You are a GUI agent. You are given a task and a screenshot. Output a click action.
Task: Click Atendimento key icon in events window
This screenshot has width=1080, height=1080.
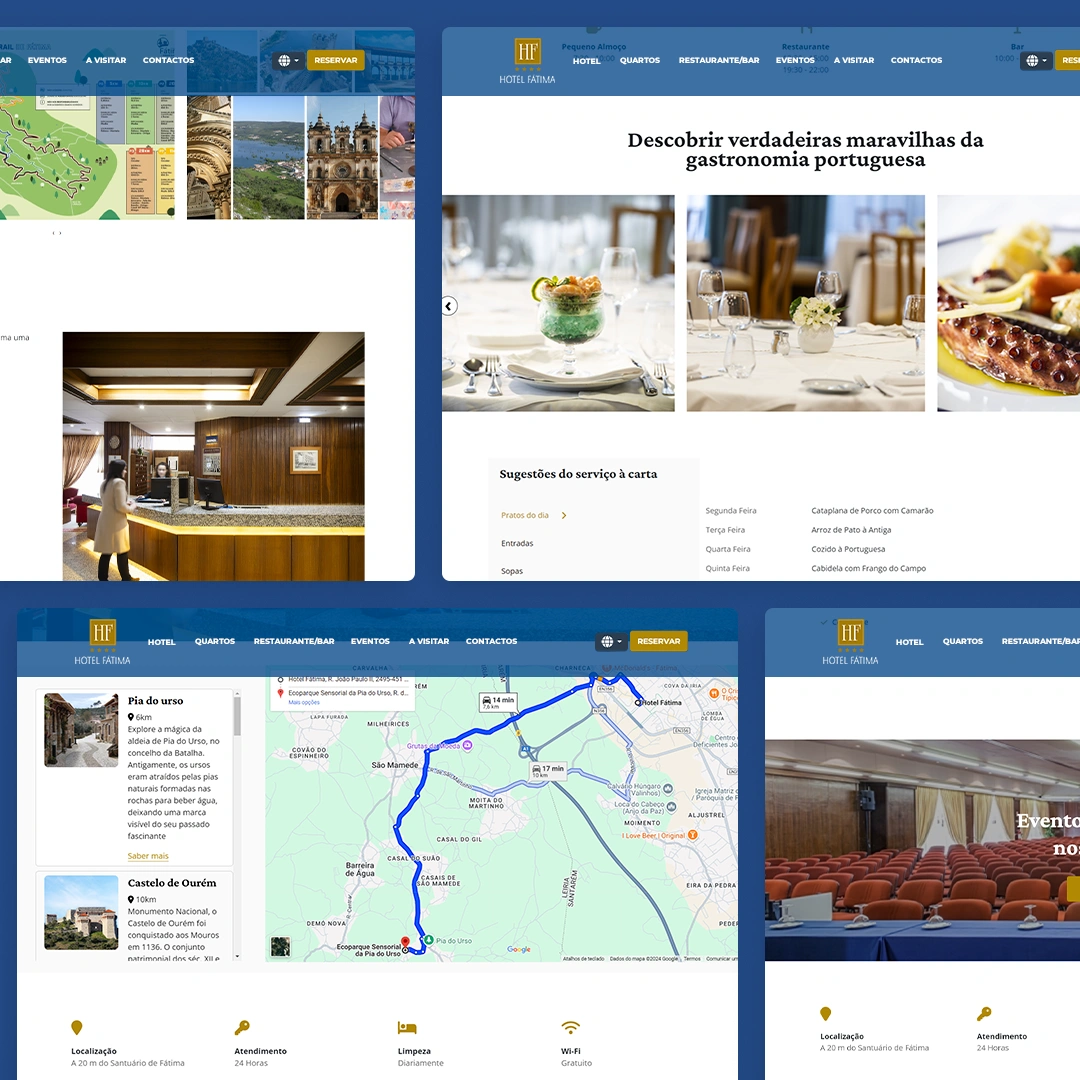984,1013
